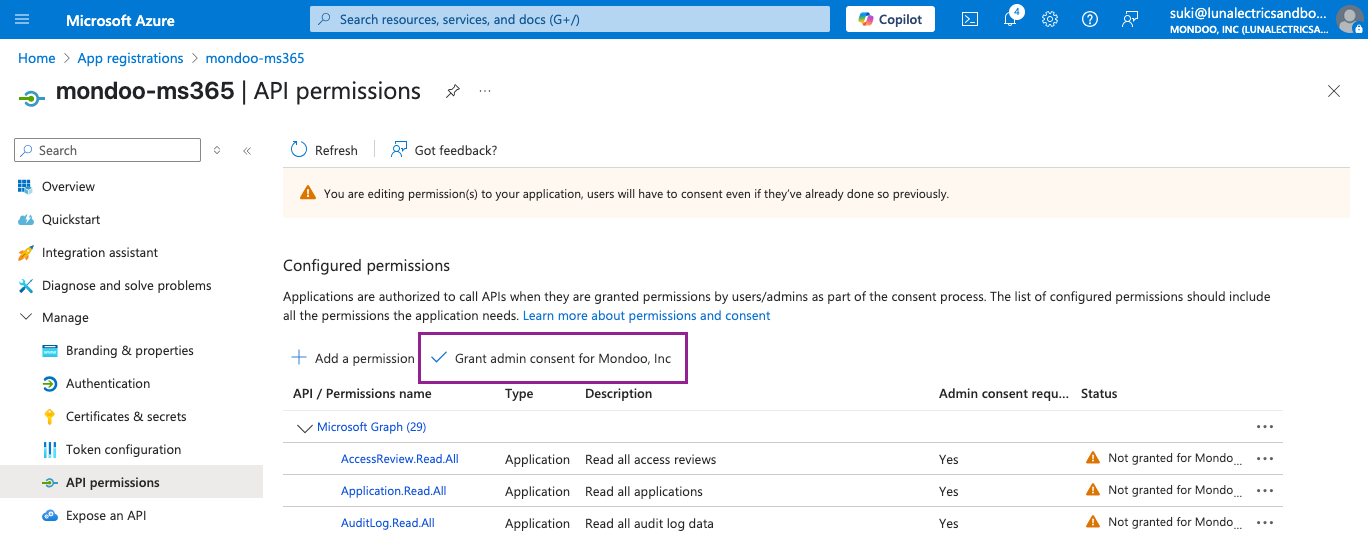Click Add a permission
The height and width of the screenshot is (535, 1368).
tap(353, 358)
